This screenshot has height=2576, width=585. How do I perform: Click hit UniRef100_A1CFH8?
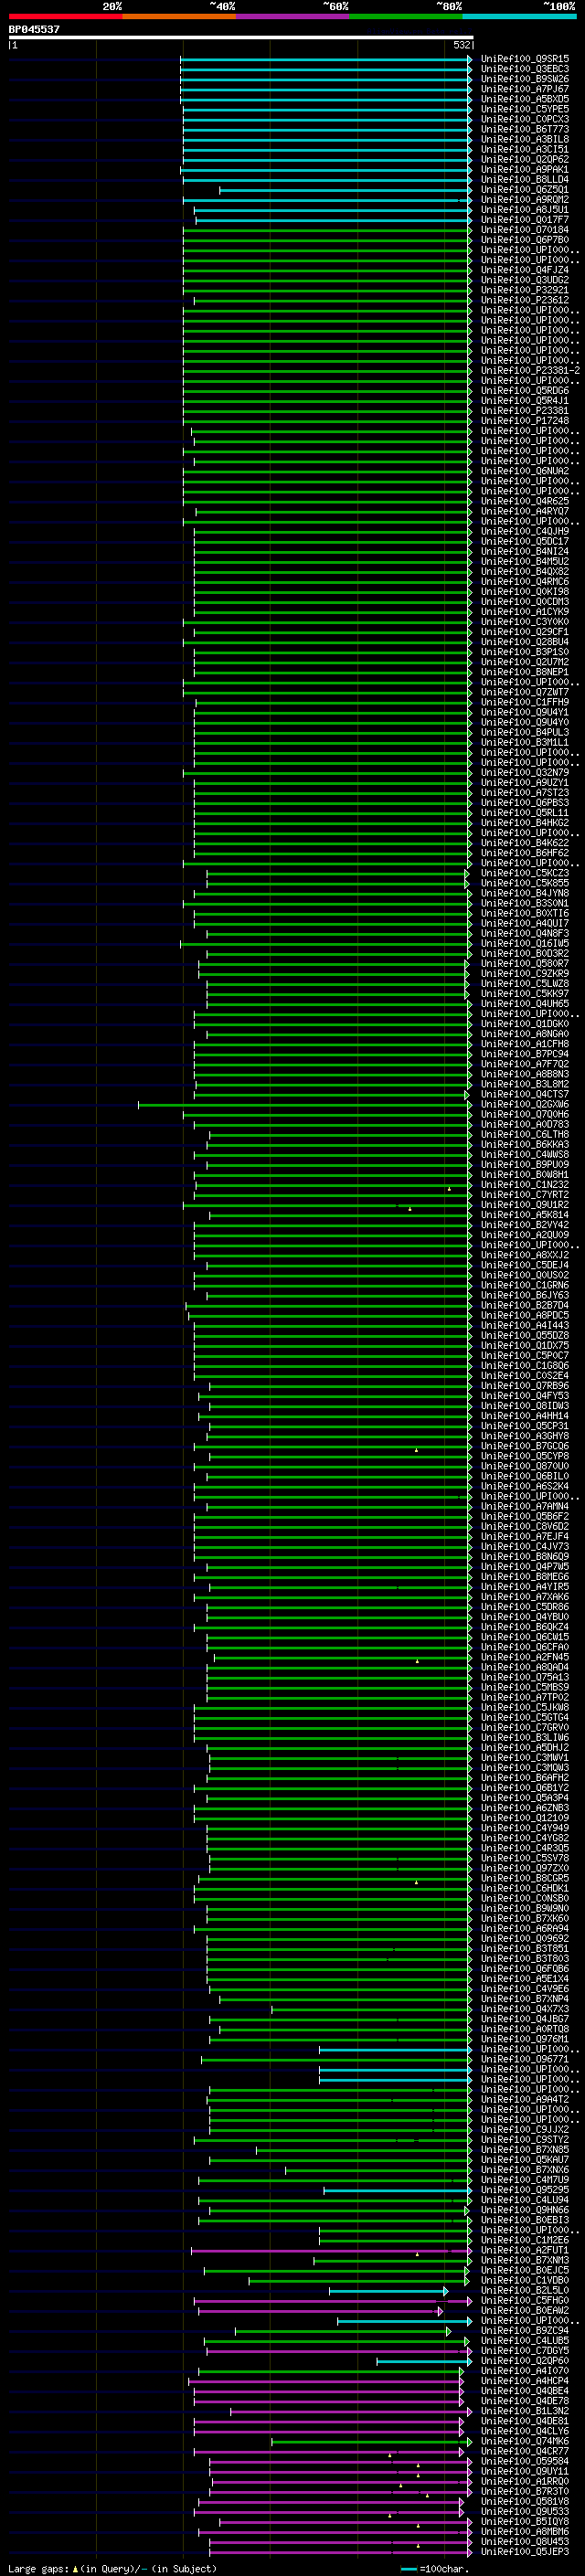524,1044
